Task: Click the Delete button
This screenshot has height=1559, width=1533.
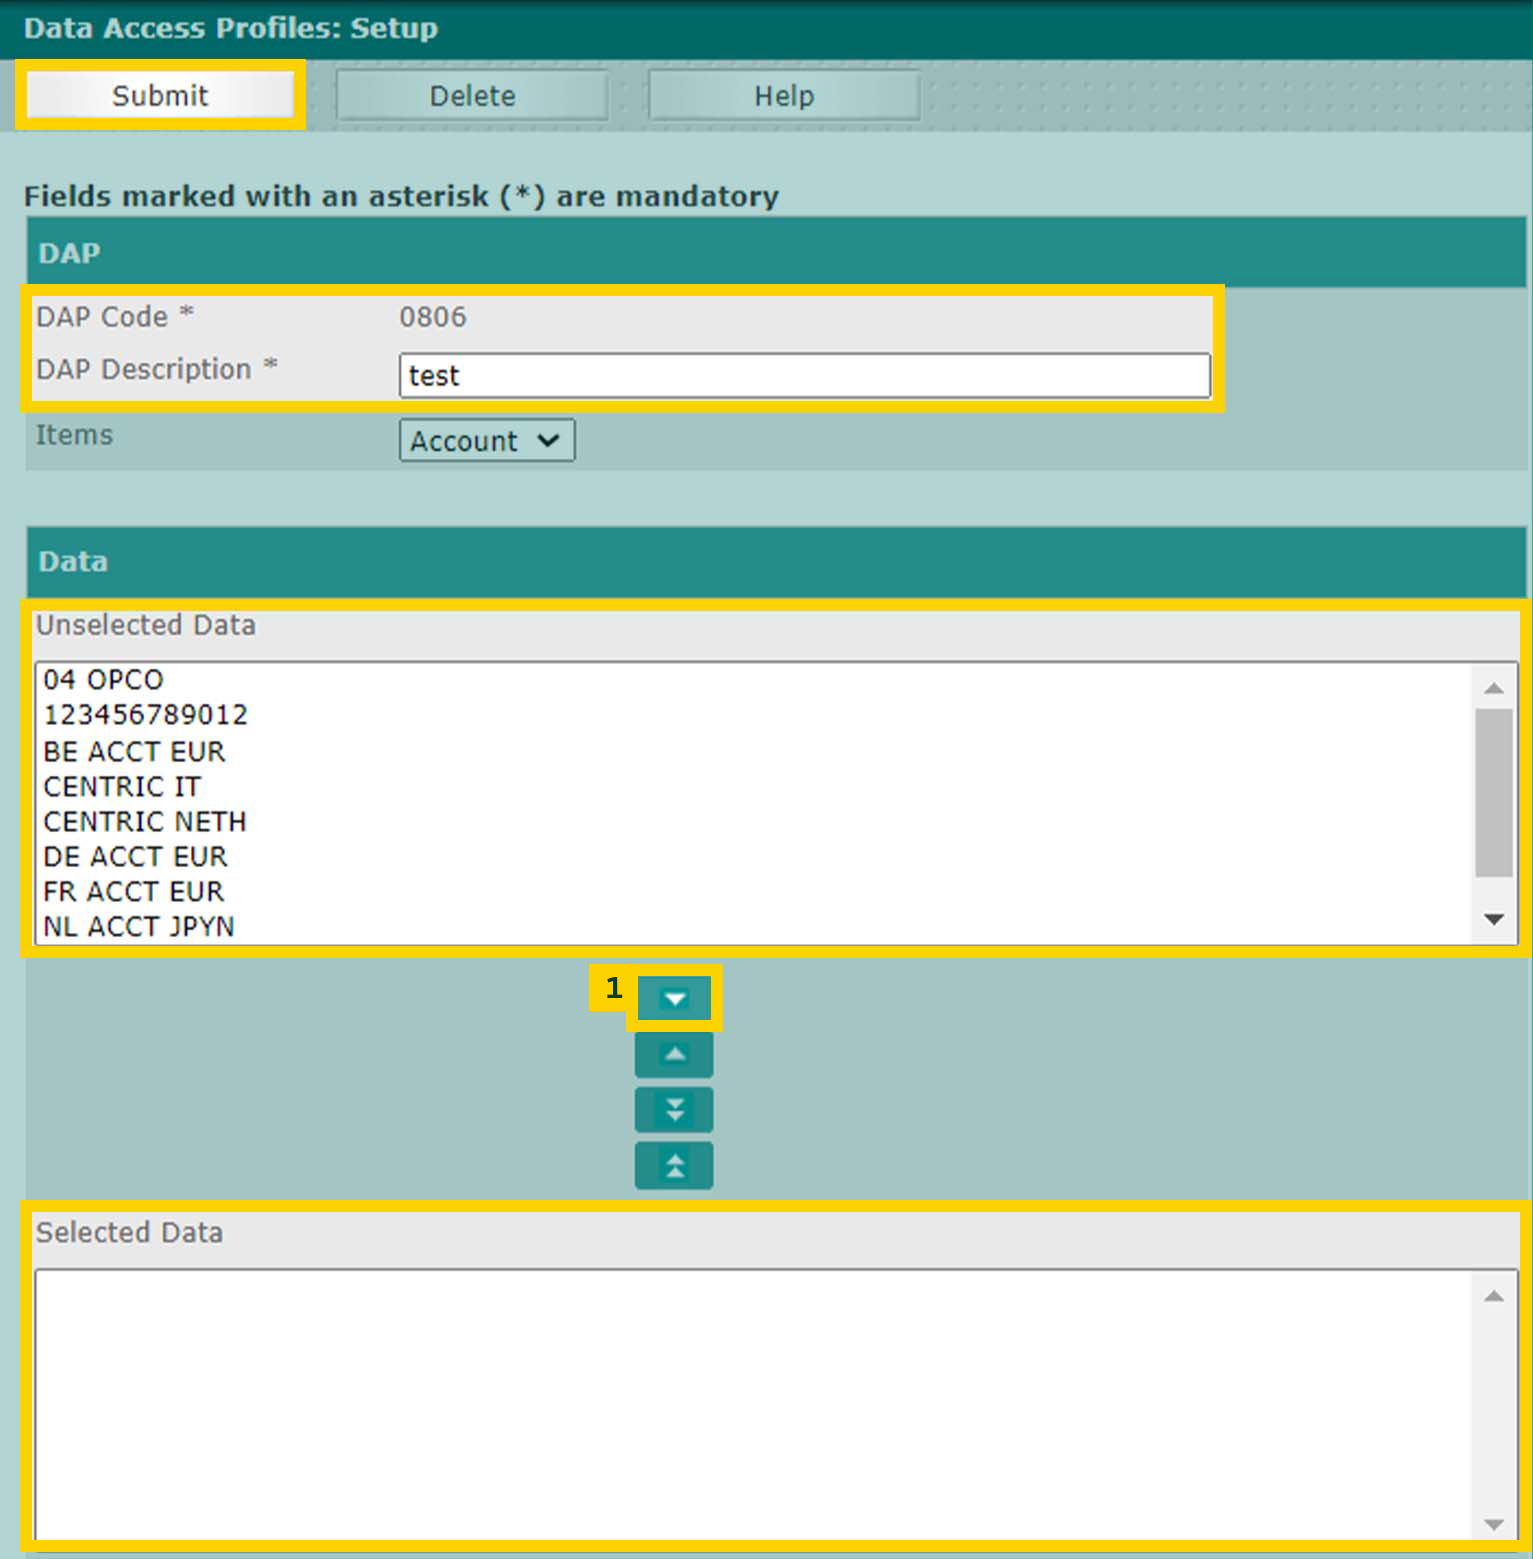Action: [472, 95]
